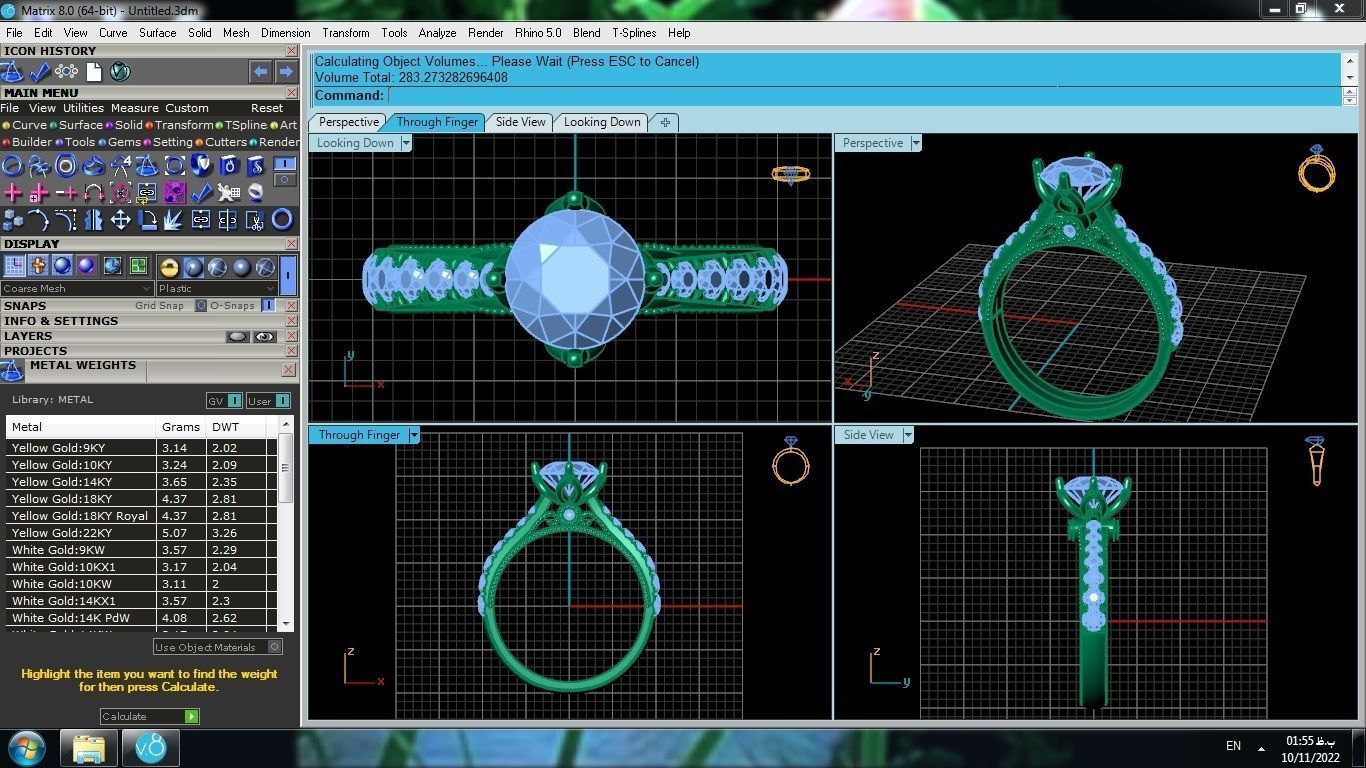
Task: Click the three blue cubes icon
Action: click(12, 220)
